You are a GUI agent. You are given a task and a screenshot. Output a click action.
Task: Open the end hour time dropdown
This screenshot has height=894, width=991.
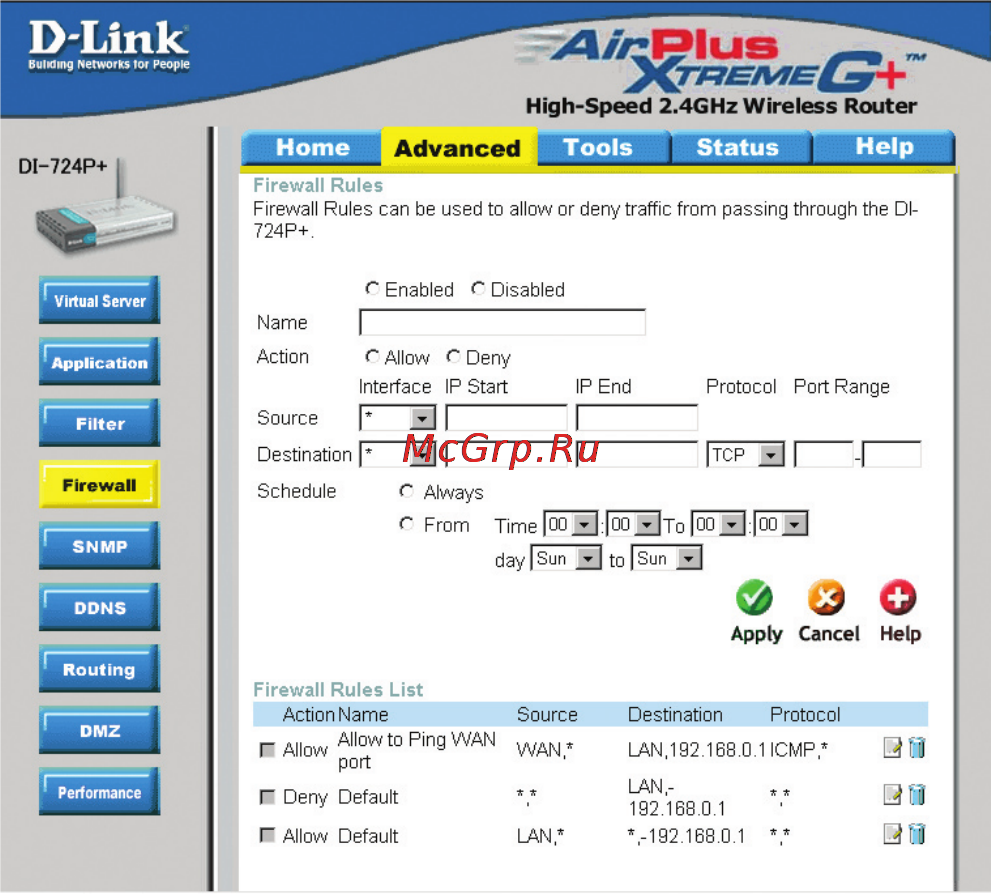pyautogui.click(x=718, y=524)
